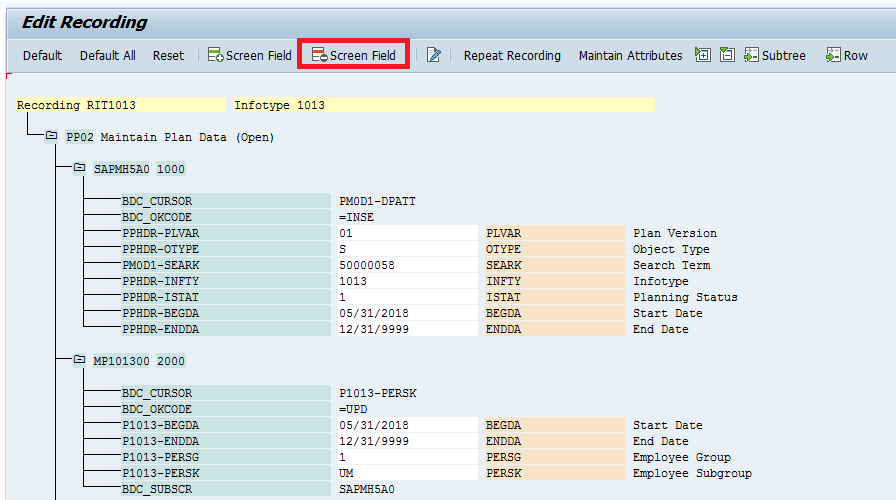Click the Reset button
Screen dimensions: 896x500
168,55
